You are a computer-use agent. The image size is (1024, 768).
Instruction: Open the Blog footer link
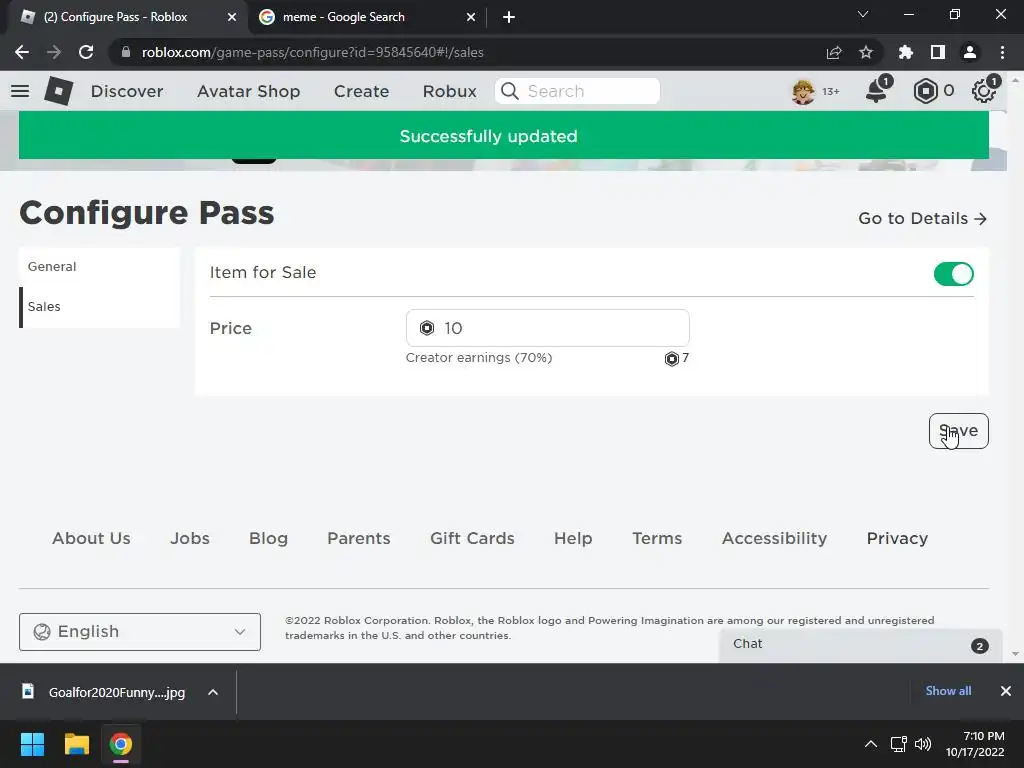coord(268,538)
